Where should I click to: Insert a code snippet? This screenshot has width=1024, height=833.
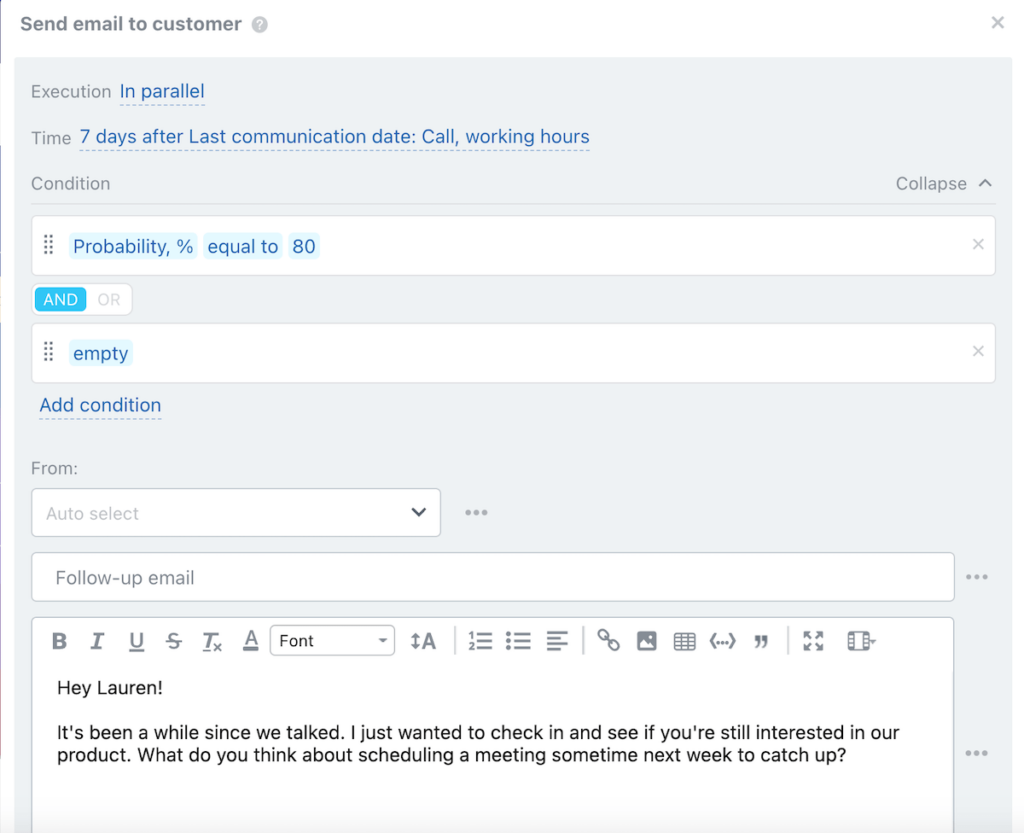(x=722, y=640)
